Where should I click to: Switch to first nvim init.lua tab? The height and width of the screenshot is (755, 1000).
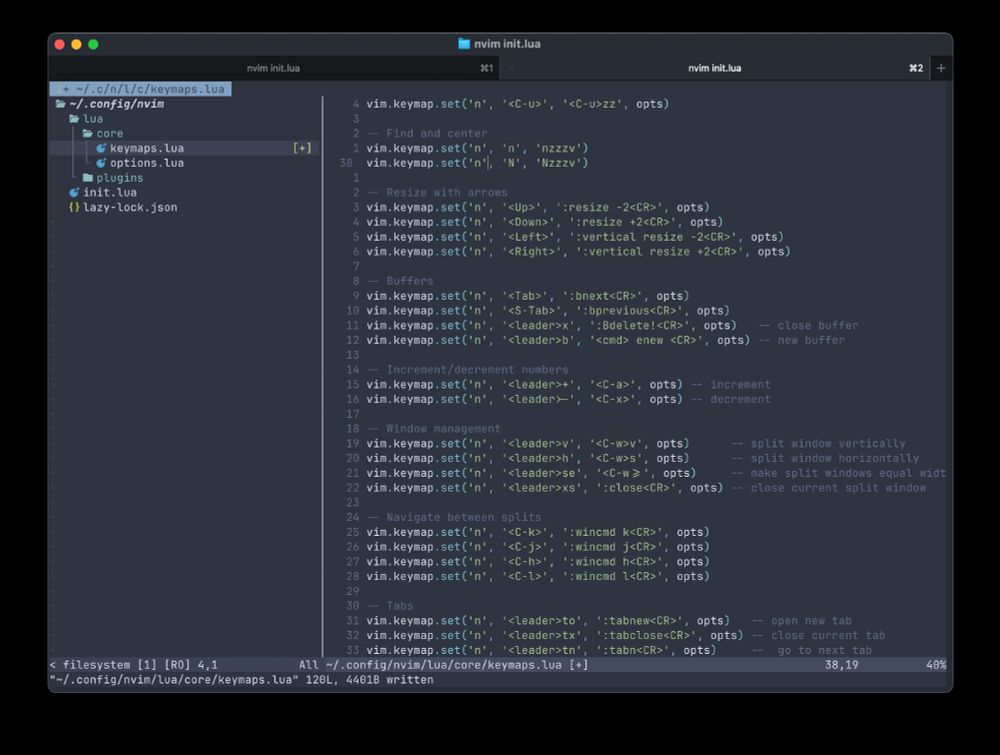[273, 68]
